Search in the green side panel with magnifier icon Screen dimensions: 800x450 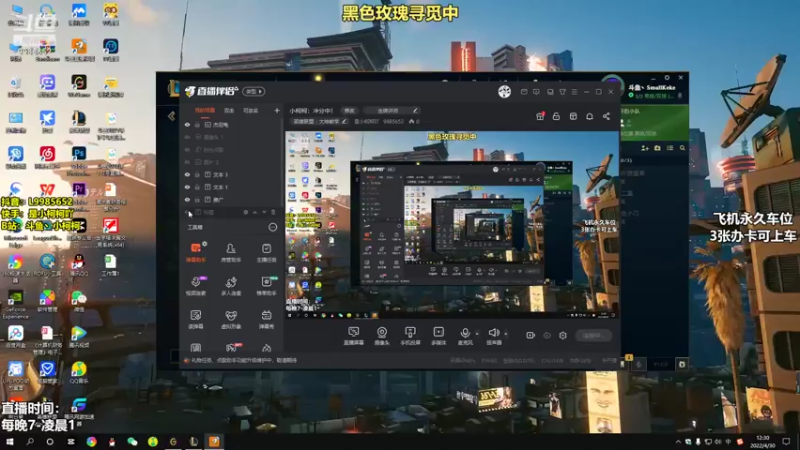pyautogui.click(x=682, y=148)
